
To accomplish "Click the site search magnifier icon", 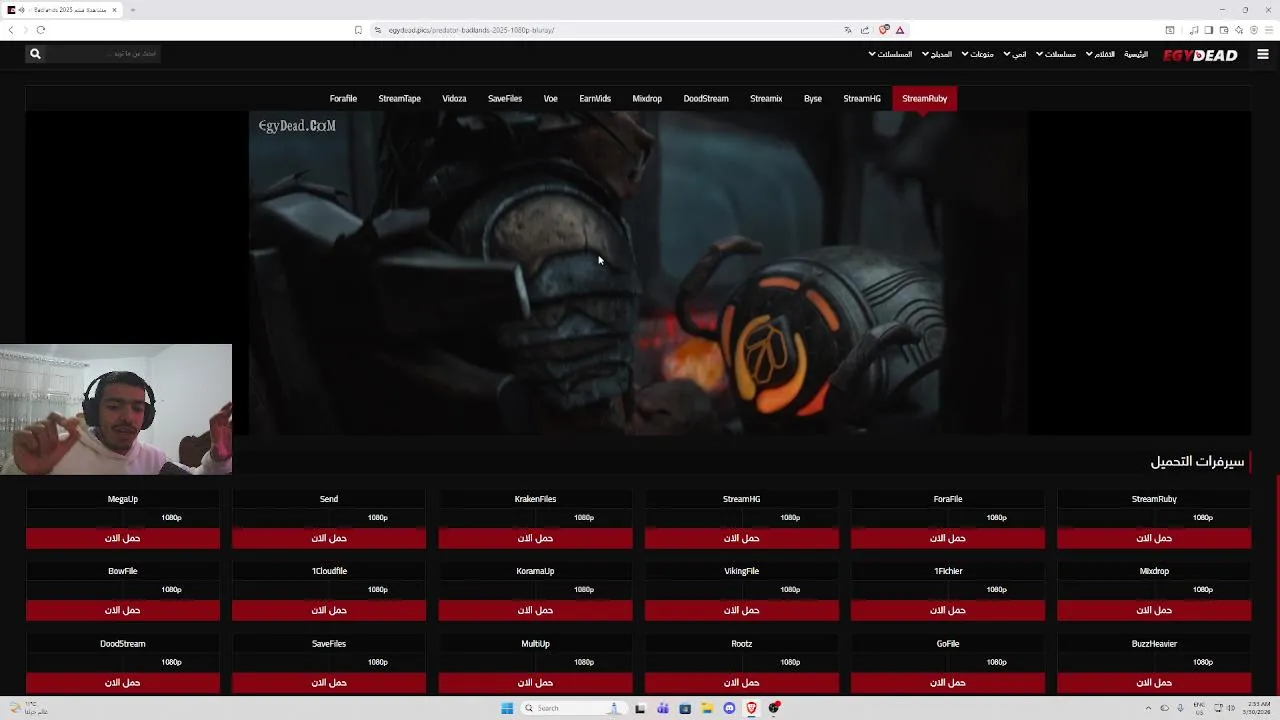I will pos(35,54).
